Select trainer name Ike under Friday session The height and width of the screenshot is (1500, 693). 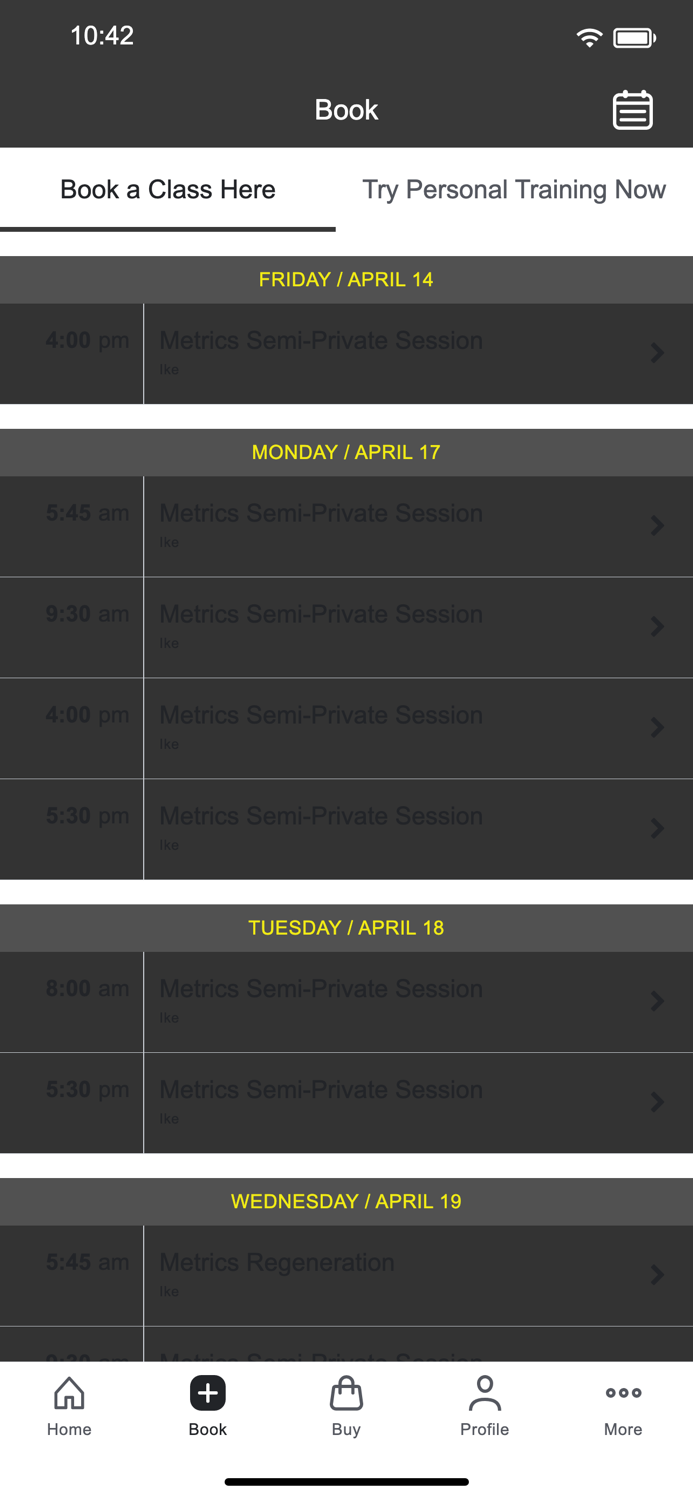[170, 369]
